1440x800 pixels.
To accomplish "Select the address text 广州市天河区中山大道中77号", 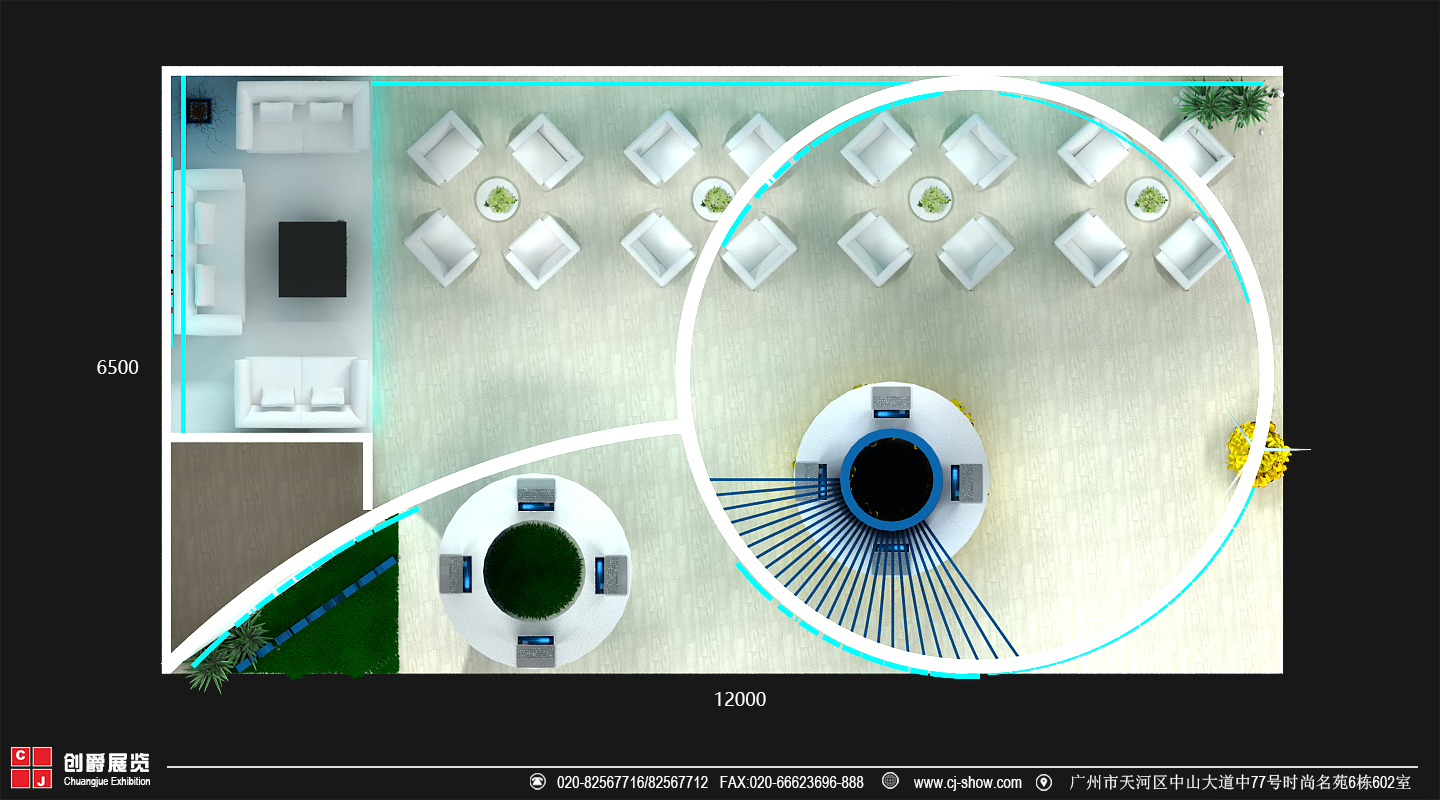I will pyautogui.click(x=1176, y=782).
